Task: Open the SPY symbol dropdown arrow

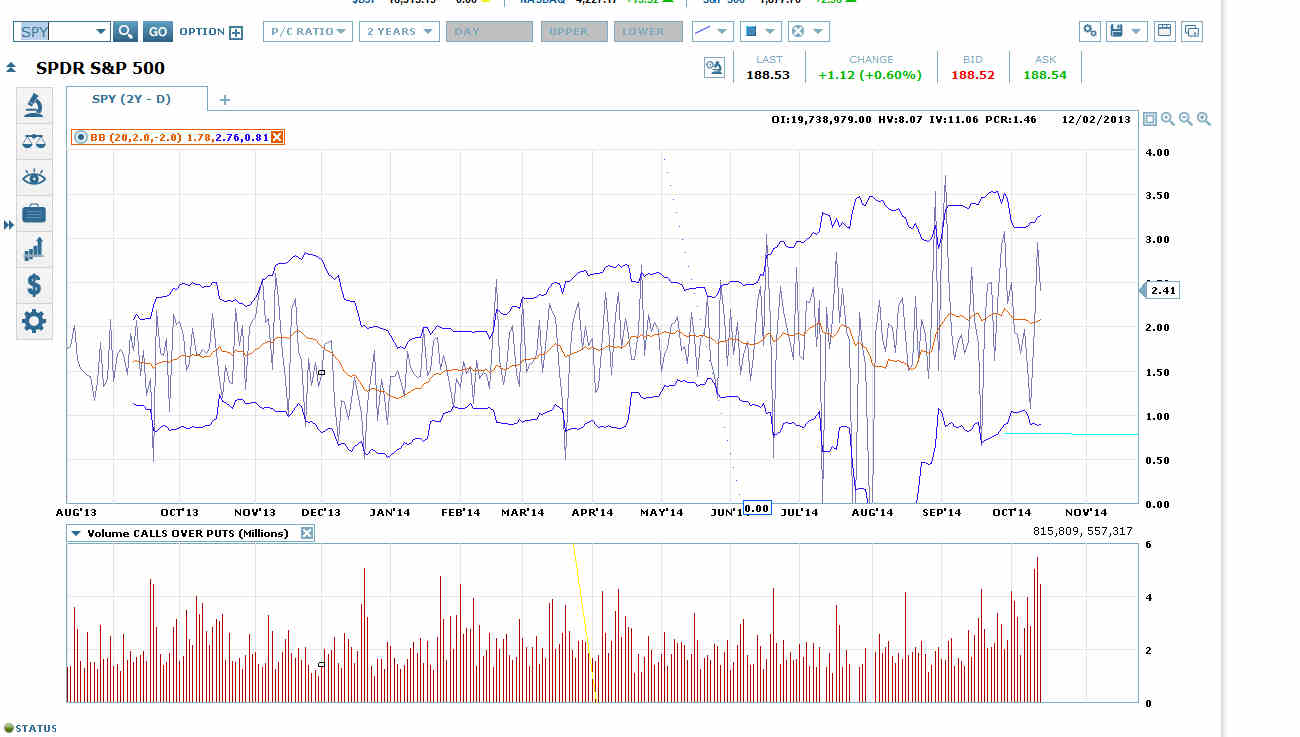Action: tap(100, 32)
